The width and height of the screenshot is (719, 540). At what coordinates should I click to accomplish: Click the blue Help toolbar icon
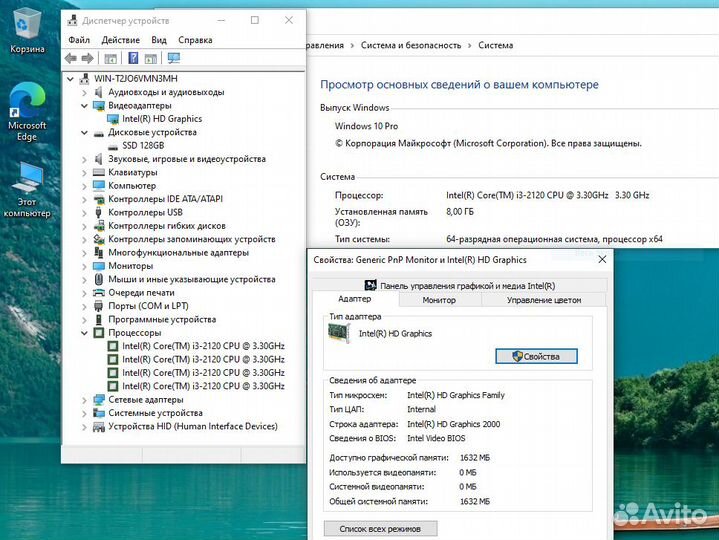pos(133,58)
